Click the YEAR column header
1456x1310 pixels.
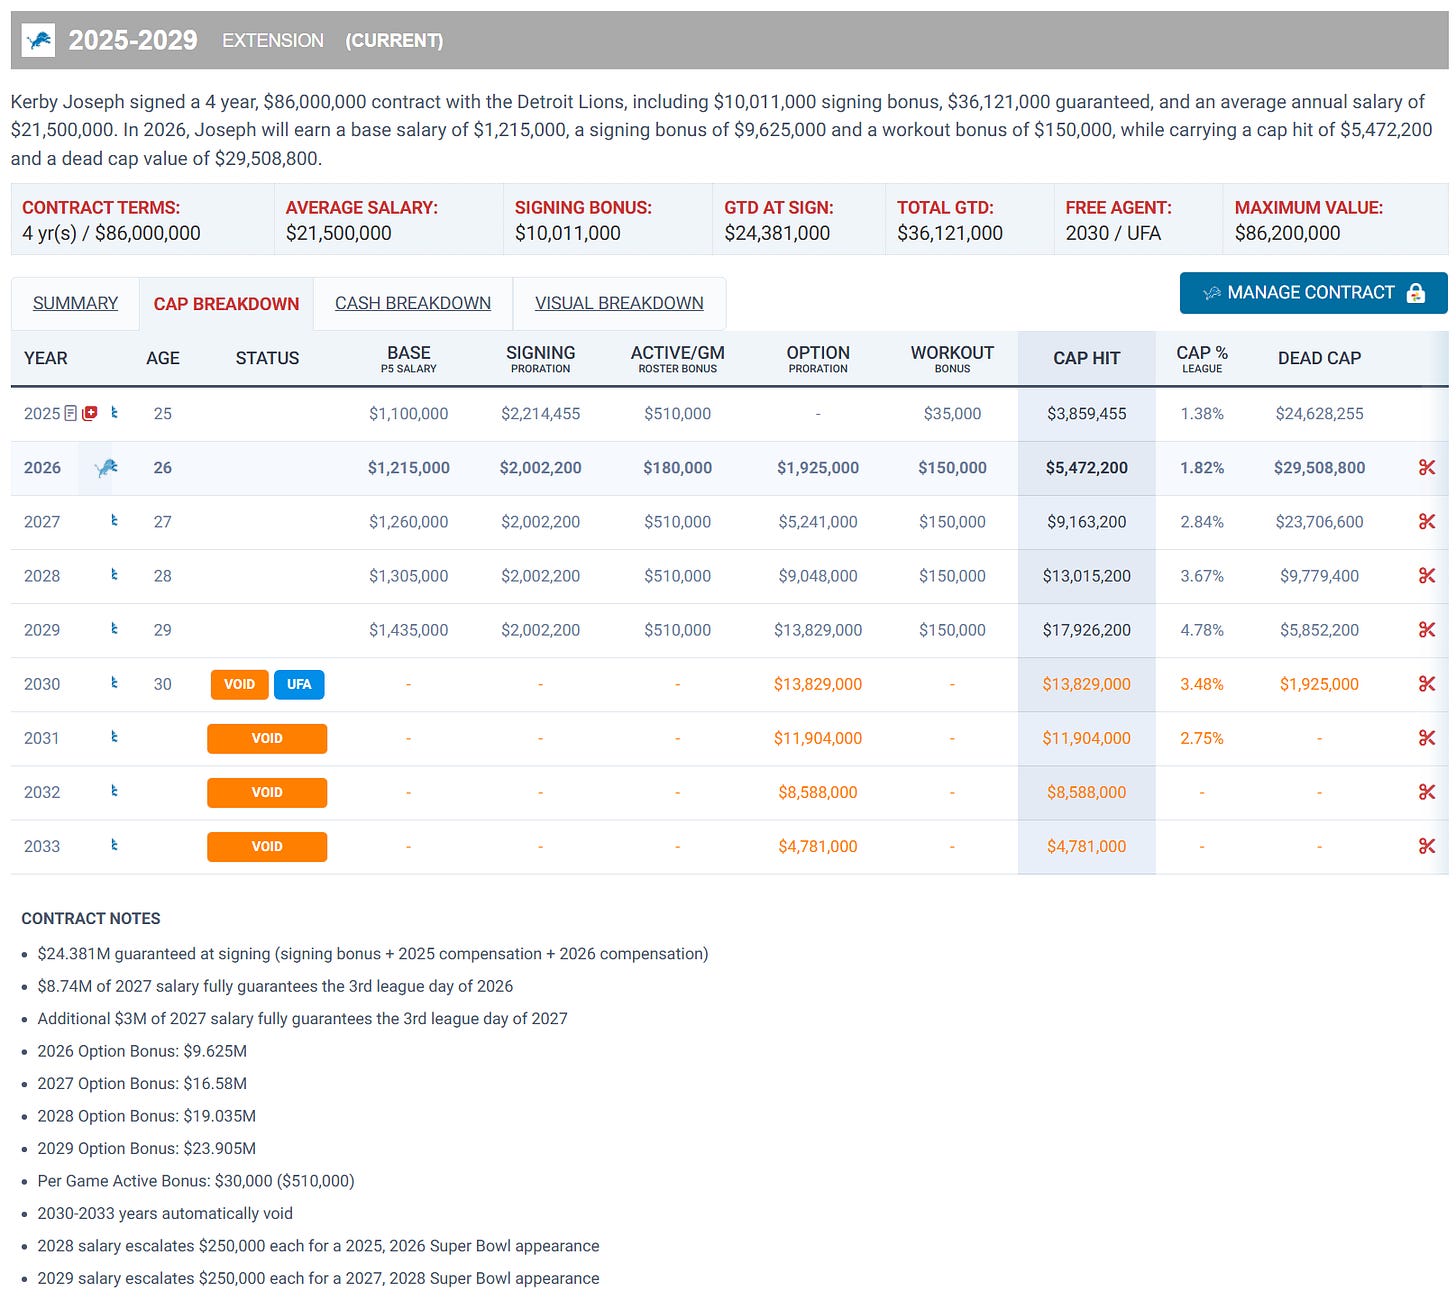pyautogui.click(x=46, y=358)
